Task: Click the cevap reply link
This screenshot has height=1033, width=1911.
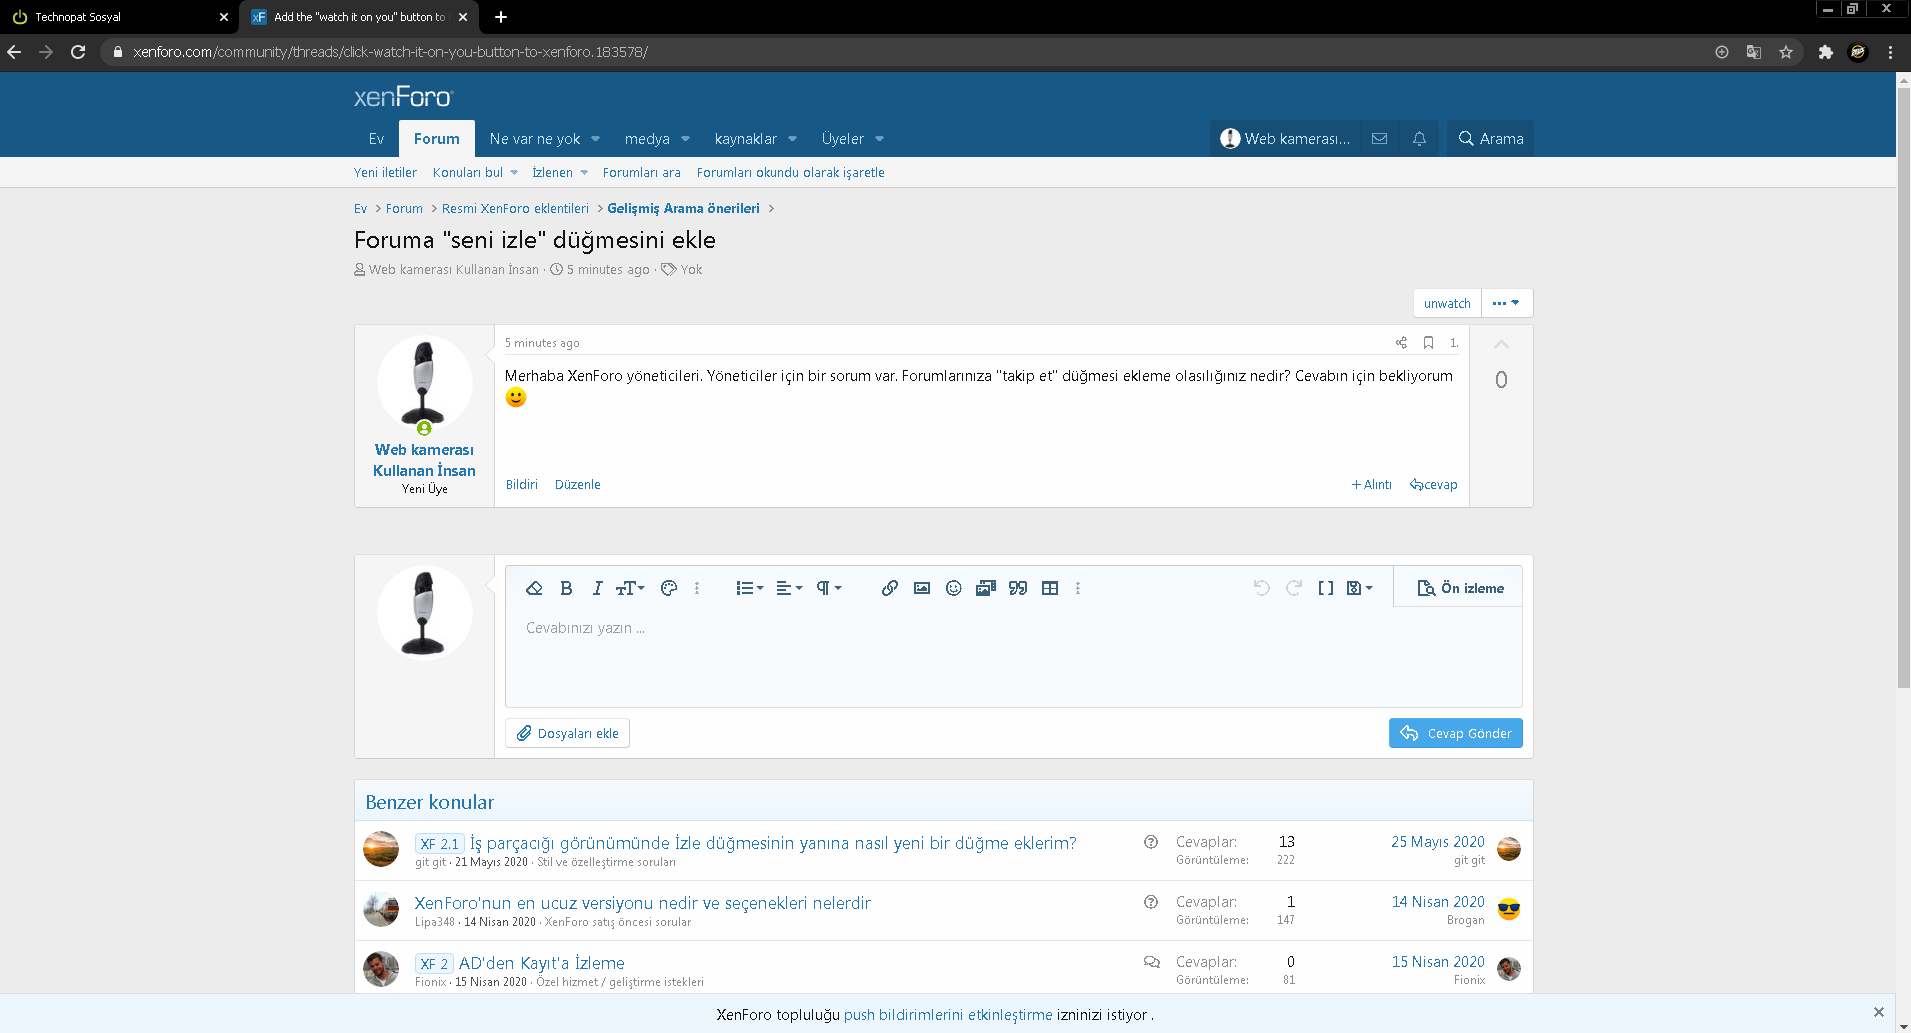Action: pyautogui.click(x=1434, y=485)
